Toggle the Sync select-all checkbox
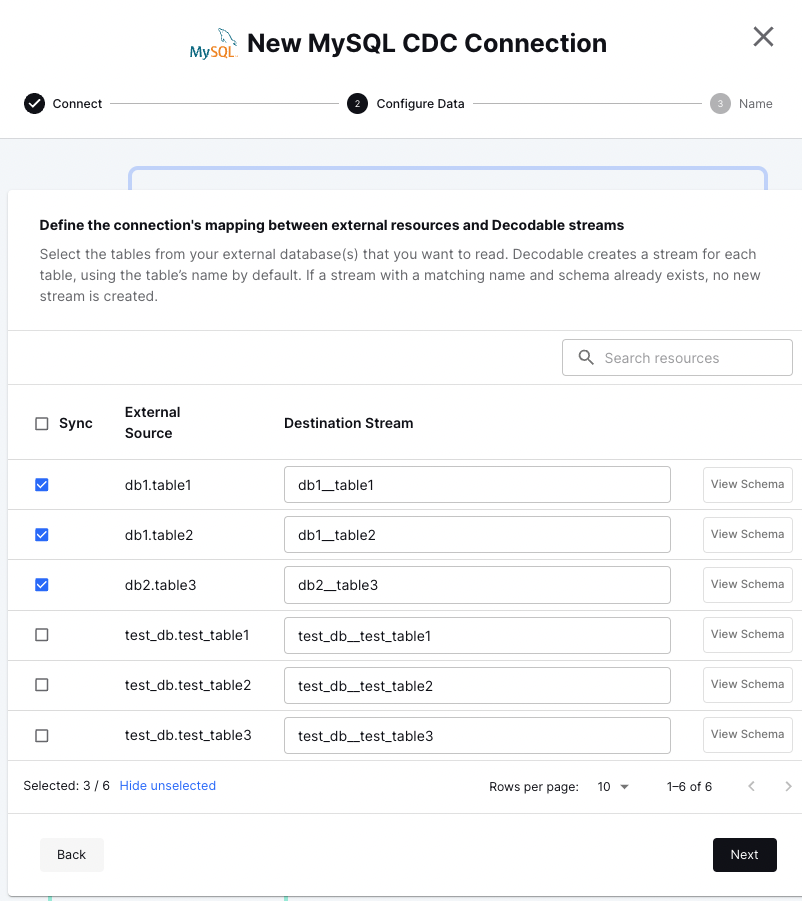 (x=41, y=423)
